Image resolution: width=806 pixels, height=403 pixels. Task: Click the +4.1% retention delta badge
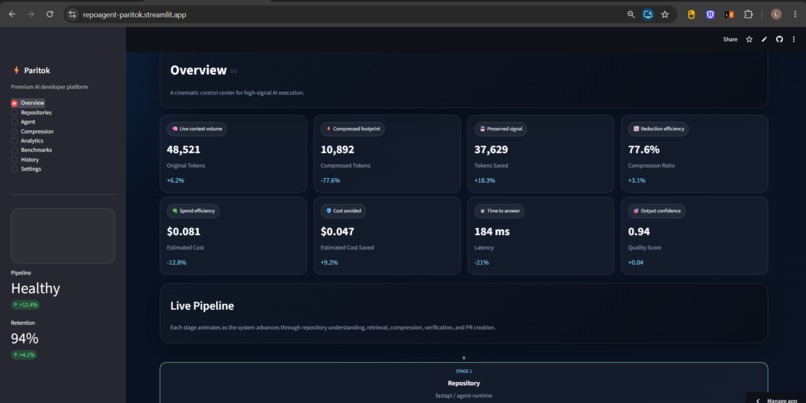pyautogui.click(x=24, y=355)
